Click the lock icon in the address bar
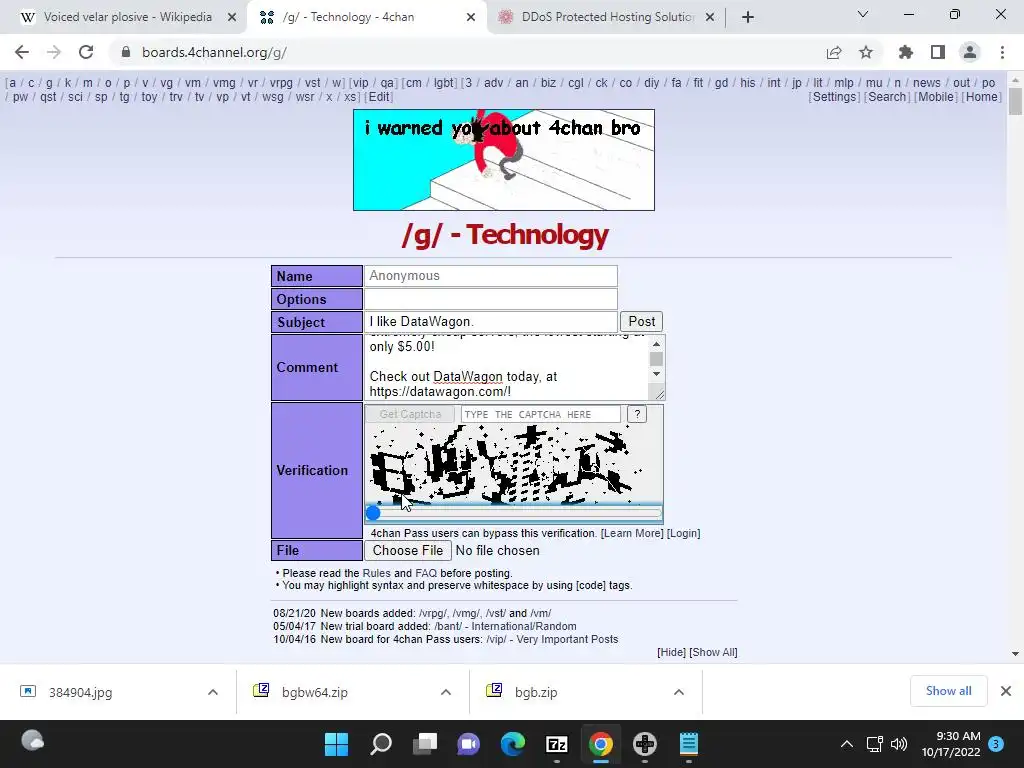The image size is (1024, 768). tap(126, 52)
